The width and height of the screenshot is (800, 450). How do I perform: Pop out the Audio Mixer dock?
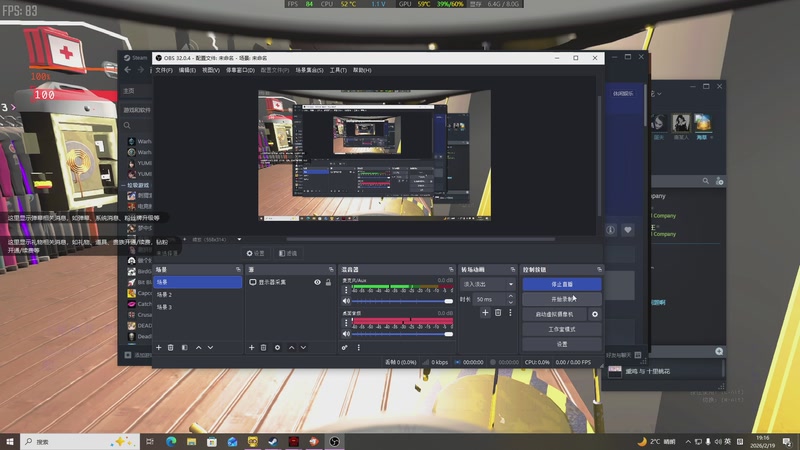click(451, 269)
